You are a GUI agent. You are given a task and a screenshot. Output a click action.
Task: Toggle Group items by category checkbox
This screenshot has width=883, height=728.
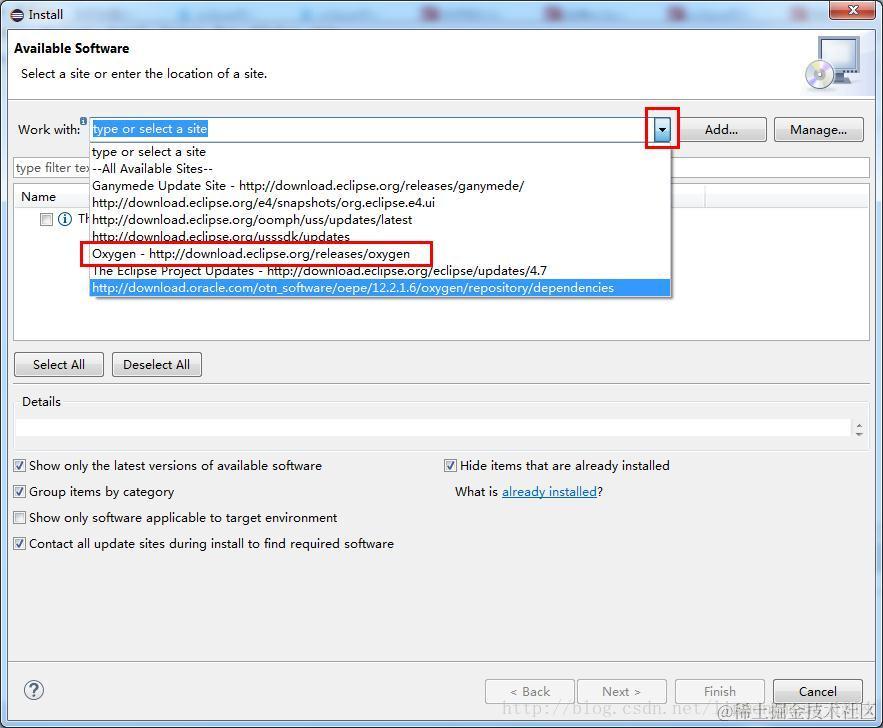pos(19,492)
